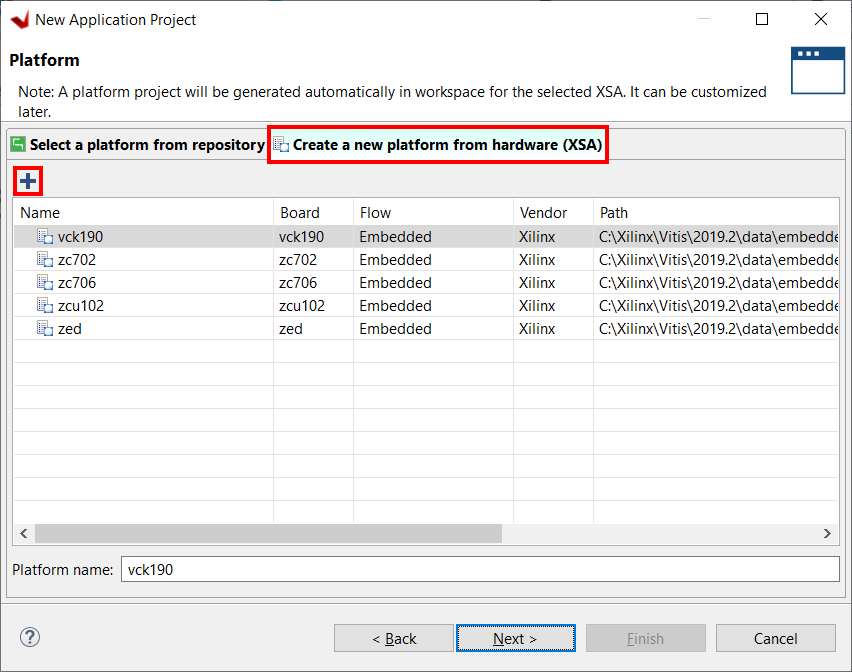The width and height of the screenshot is (852, 672).
Task: Click inside the Platform name field
Action: point(480,569)
